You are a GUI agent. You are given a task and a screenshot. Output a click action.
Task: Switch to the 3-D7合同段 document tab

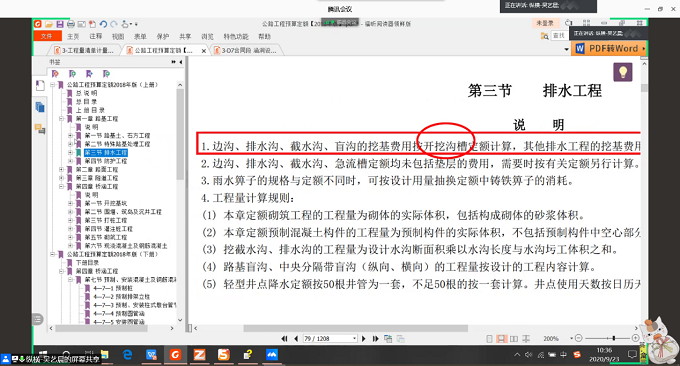point(248,50)
